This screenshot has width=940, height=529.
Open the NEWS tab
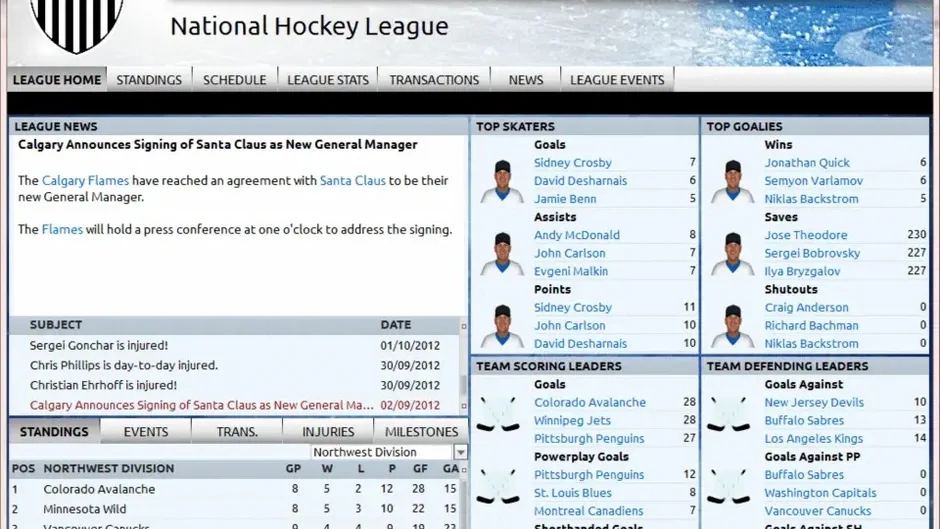point(526,80)
